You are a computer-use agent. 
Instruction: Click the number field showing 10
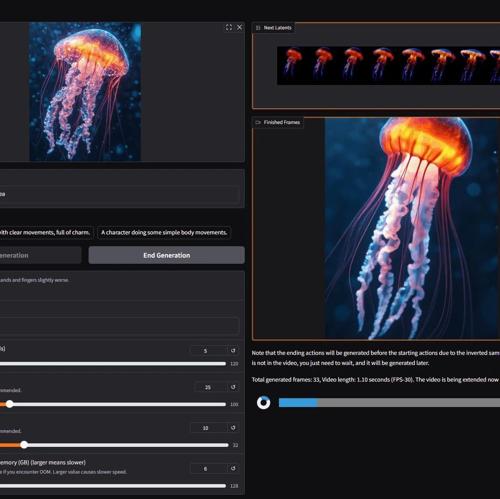(209, 428)
